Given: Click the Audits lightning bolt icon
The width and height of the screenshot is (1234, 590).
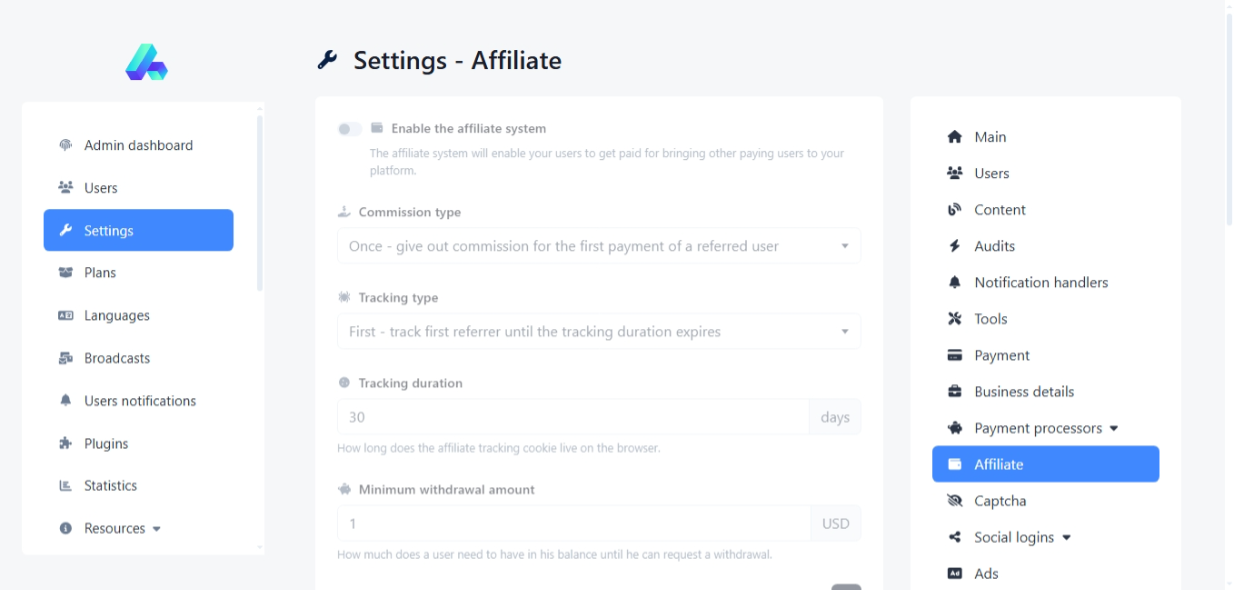Looking at the screenshot, I should [954, 246].
